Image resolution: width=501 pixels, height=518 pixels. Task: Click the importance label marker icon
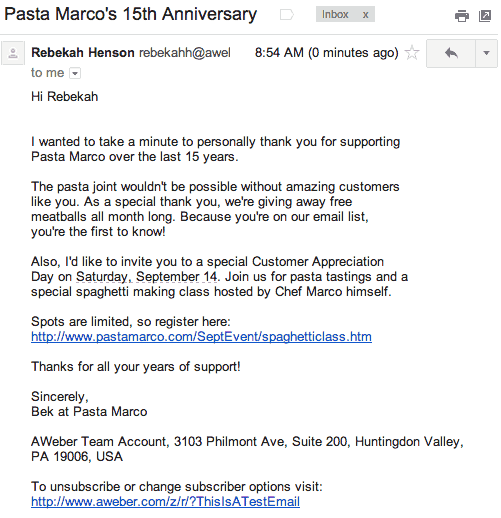point(287,15)
